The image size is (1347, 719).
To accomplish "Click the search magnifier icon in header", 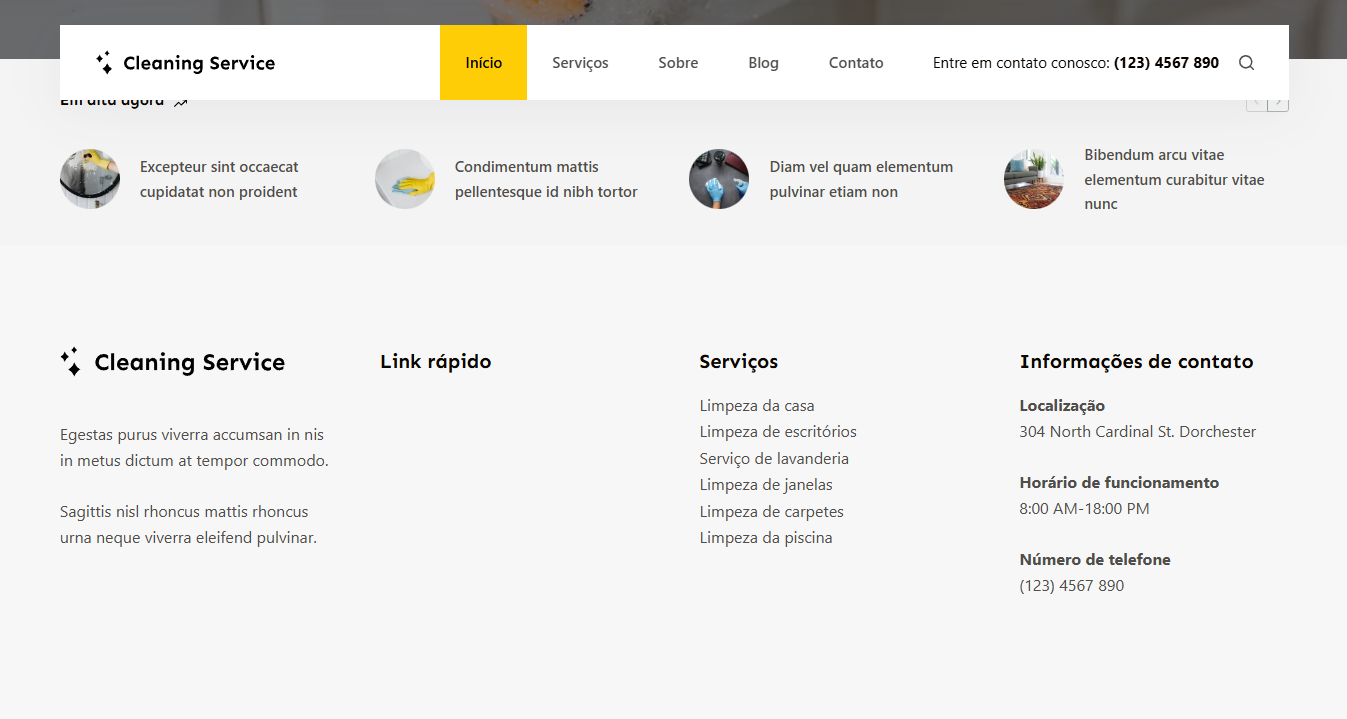I will pyautogui.click(x=1246, y=63).
